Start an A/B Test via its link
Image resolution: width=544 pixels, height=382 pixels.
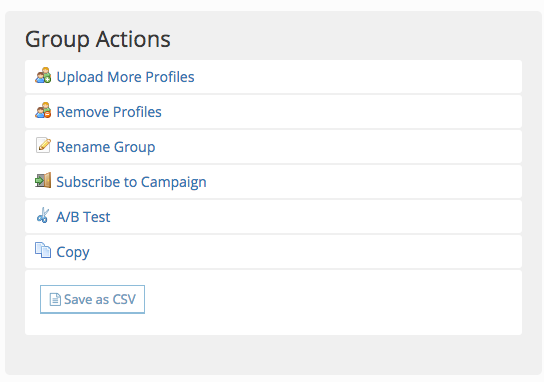(83, 217)
